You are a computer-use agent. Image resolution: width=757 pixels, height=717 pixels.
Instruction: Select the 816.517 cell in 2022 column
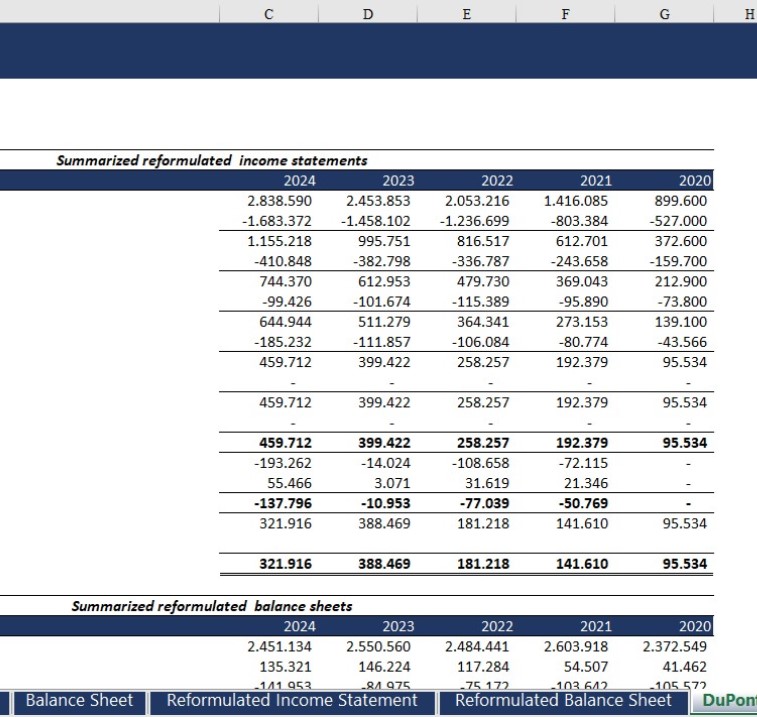477,241
